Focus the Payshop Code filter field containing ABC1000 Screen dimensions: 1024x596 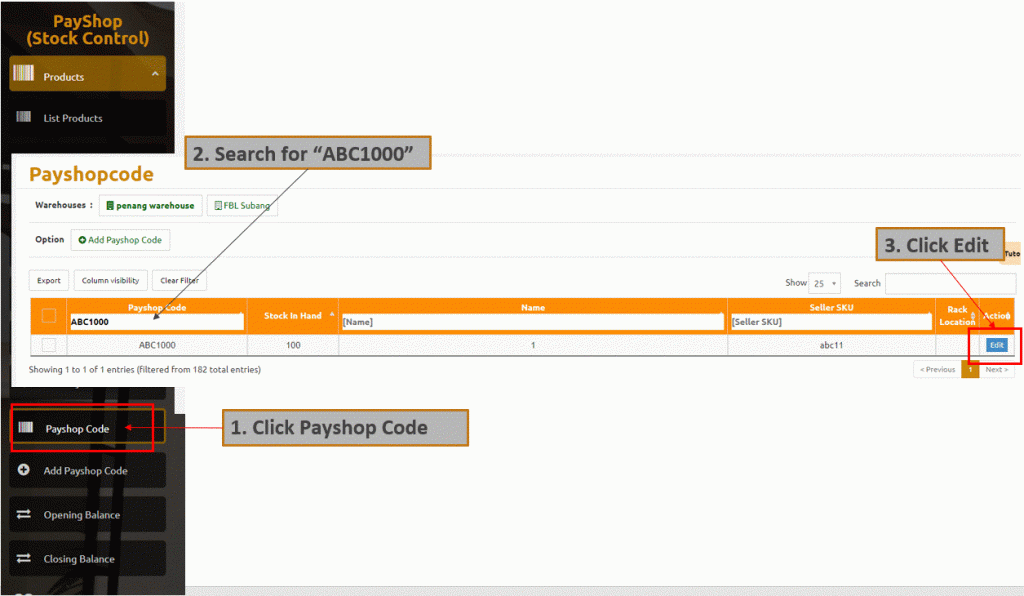coord(157,322)
